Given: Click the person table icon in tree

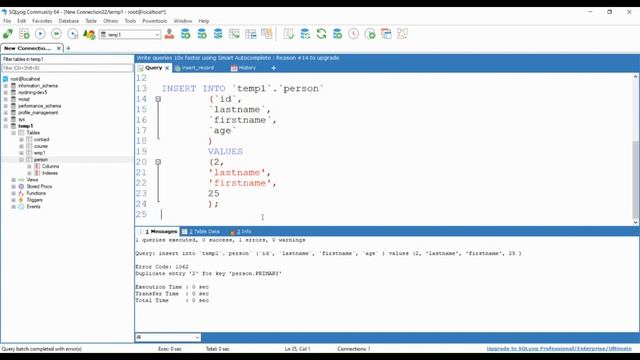Looking at the screenshot, I should point(29,160).
